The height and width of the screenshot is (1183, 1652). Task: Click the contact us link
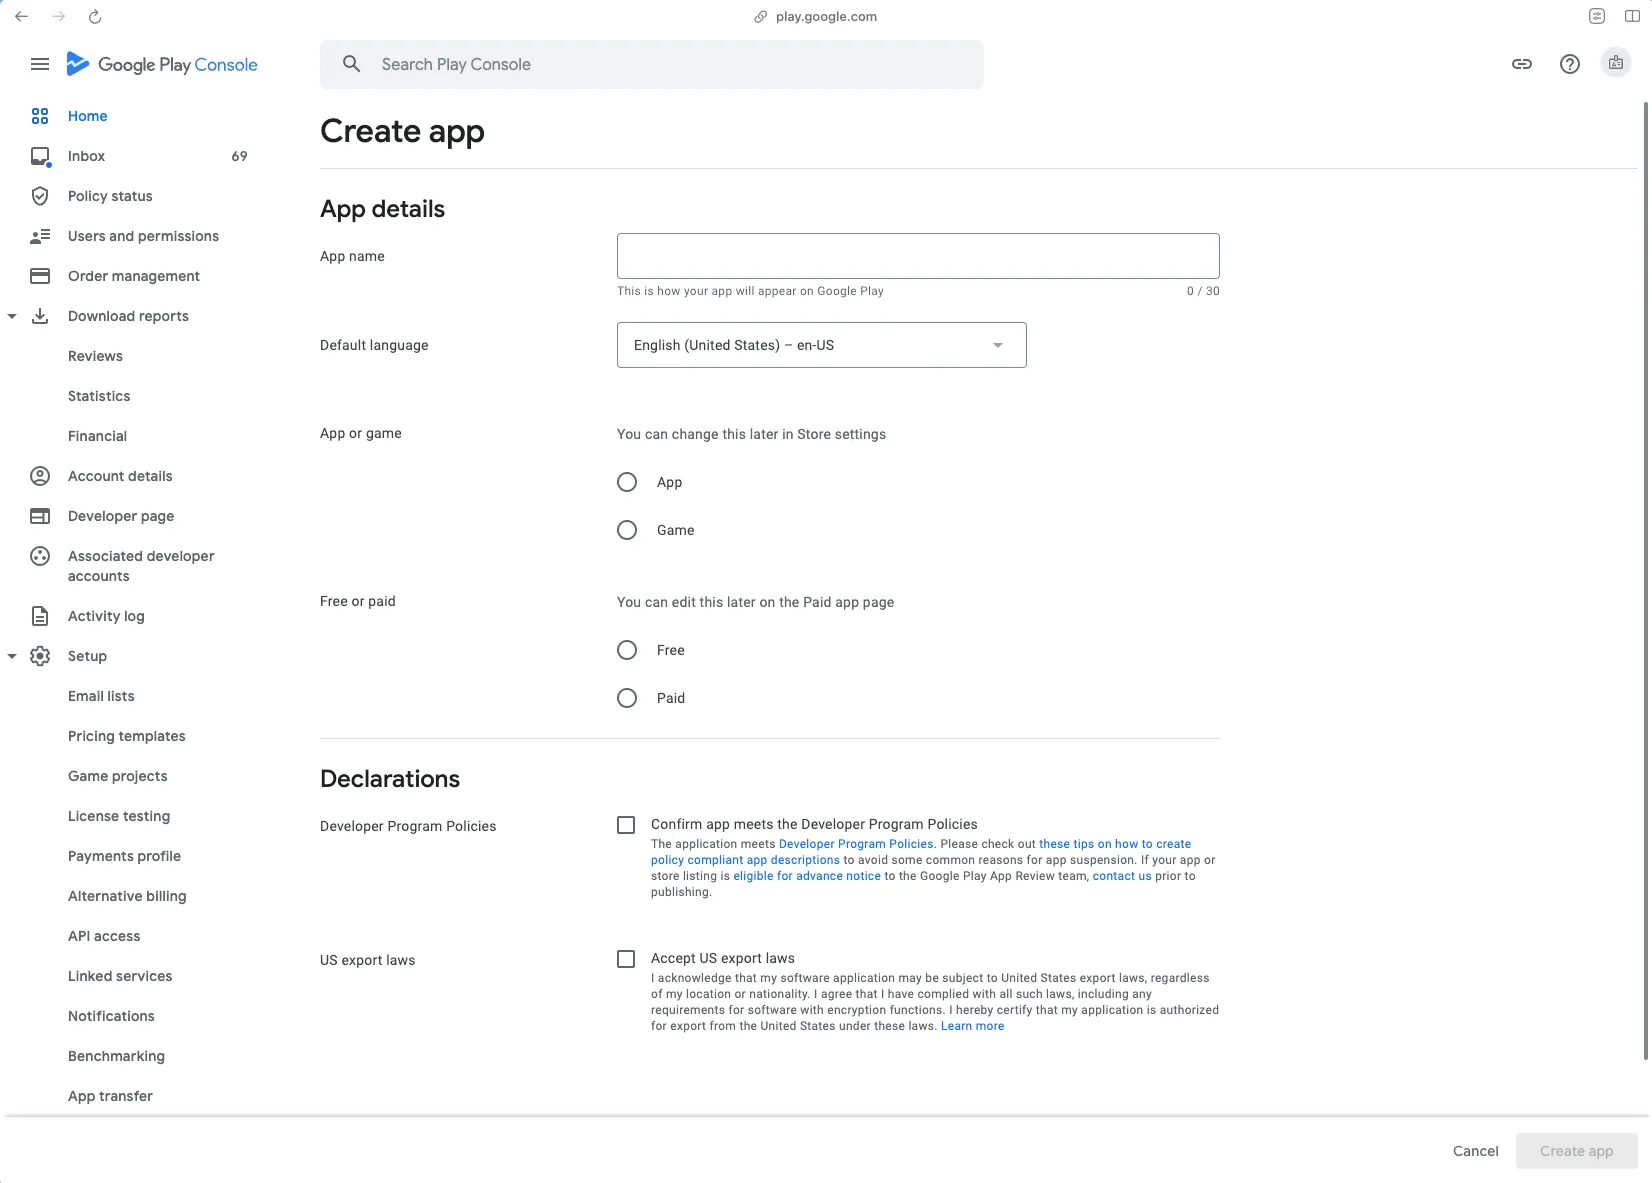click(x=1122, y=876)
